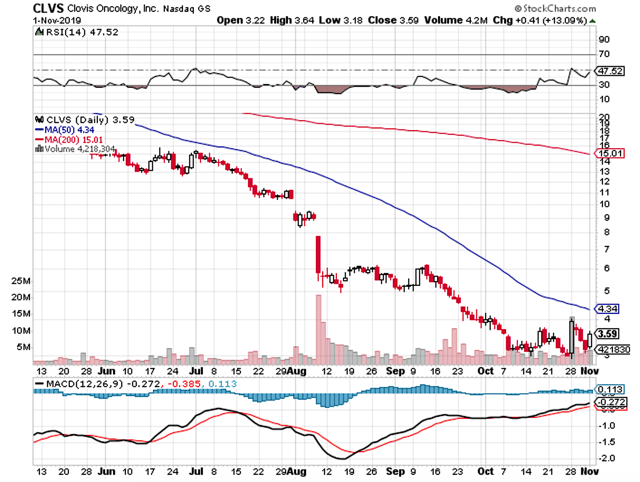Click the -1.0 label on the MACD axis
The width and height of the screenshot is (640, 482).
tap(607, 426)
